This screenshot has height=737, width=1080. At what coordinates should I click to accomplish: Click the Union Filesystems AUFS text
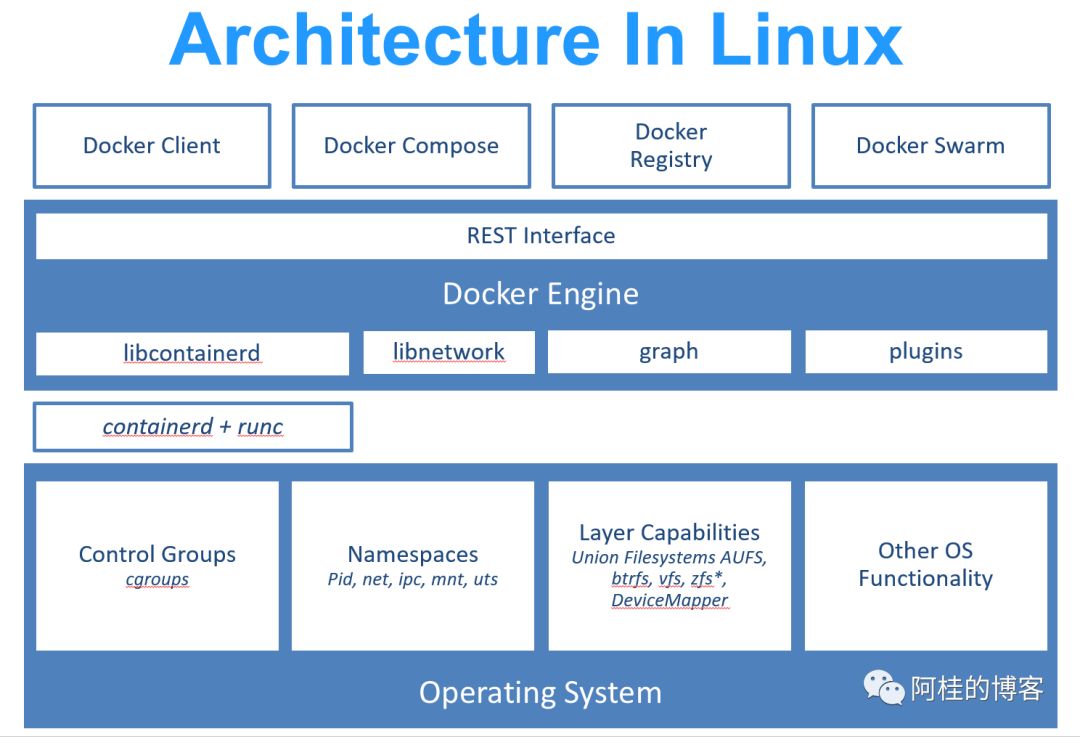click(669, 557)
